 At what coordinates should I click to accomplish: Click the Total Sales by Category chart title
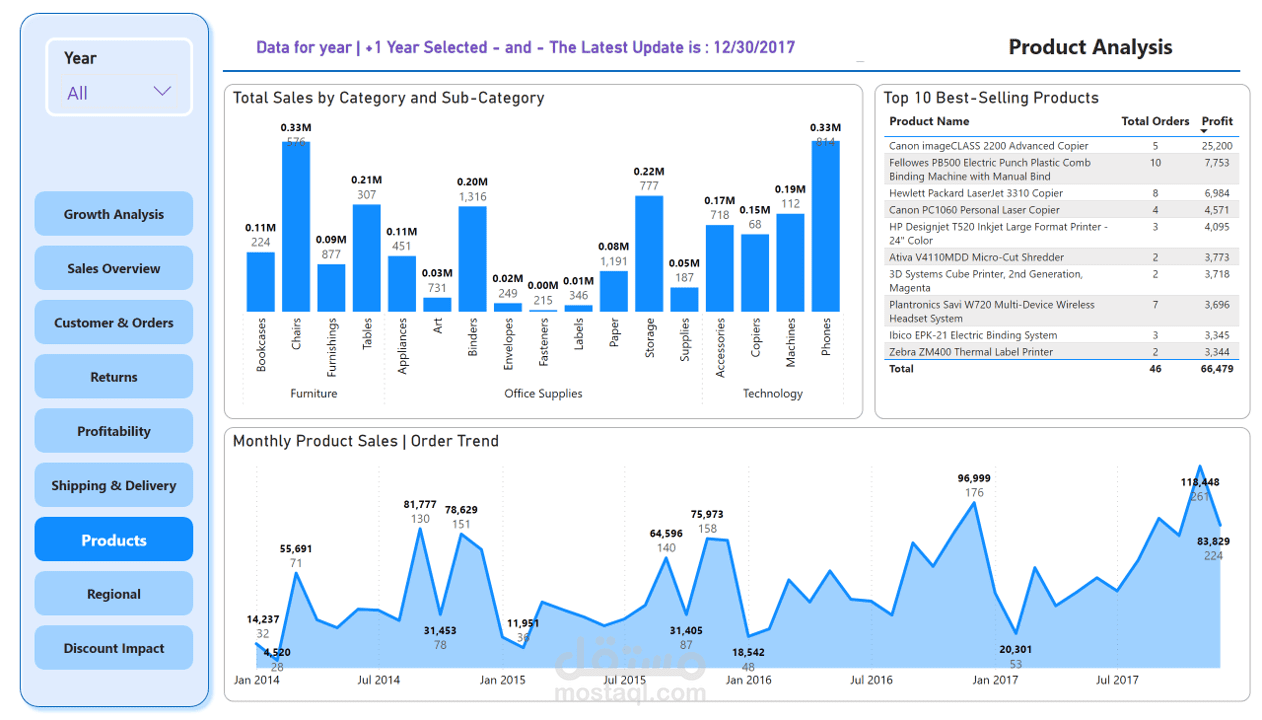pos(389,98)
